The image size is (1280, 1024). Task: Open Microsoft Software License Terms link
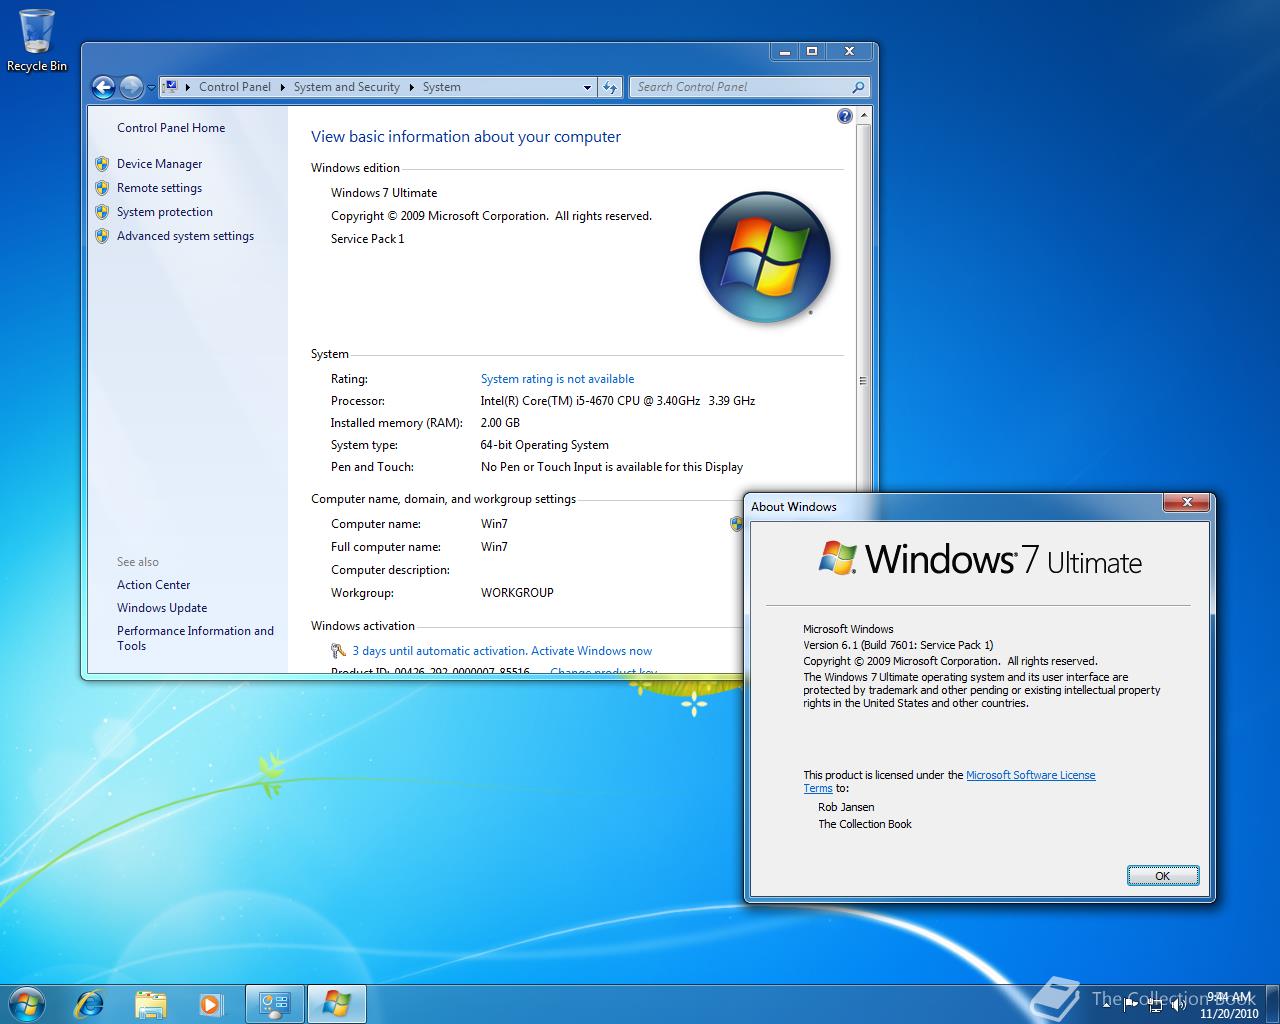click(1030, 775)
